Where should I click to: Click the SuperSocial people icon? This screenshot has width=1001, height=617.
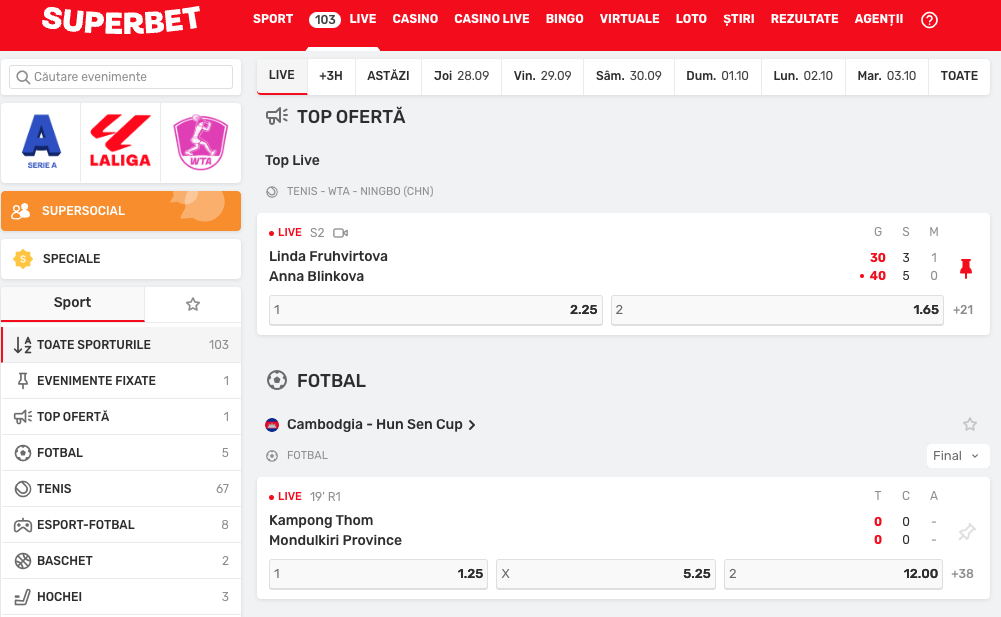pos(21,211)
